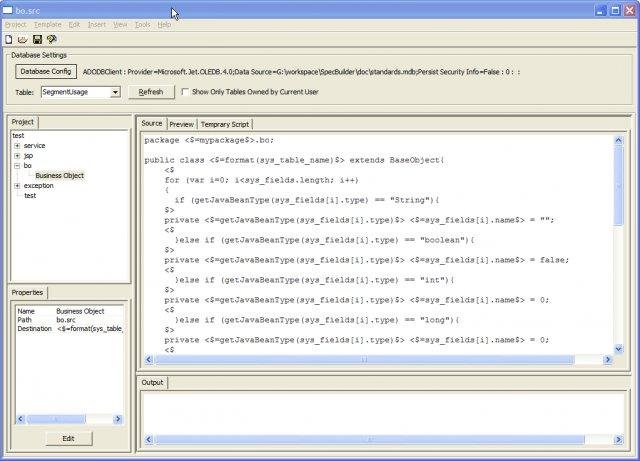Click inside the Output text area
Screen dimensions: 640x461
coord(382,412)
